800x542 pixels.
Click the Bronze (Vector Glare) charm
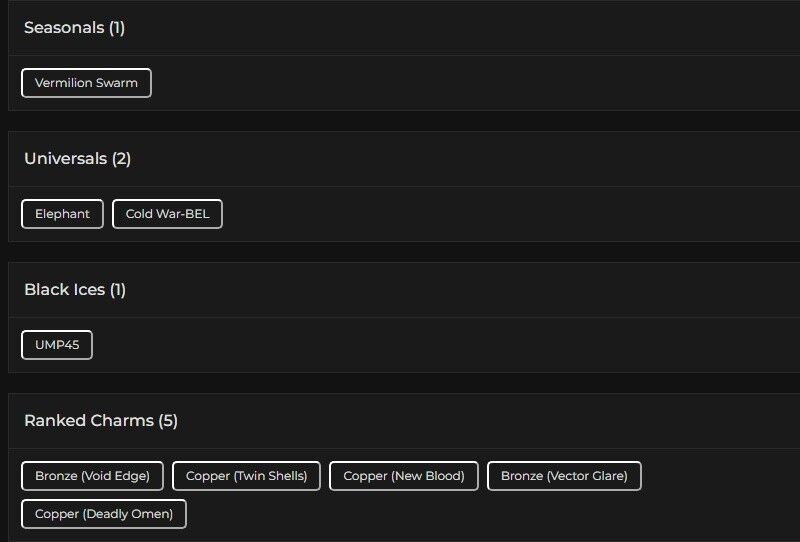(564, 476)
